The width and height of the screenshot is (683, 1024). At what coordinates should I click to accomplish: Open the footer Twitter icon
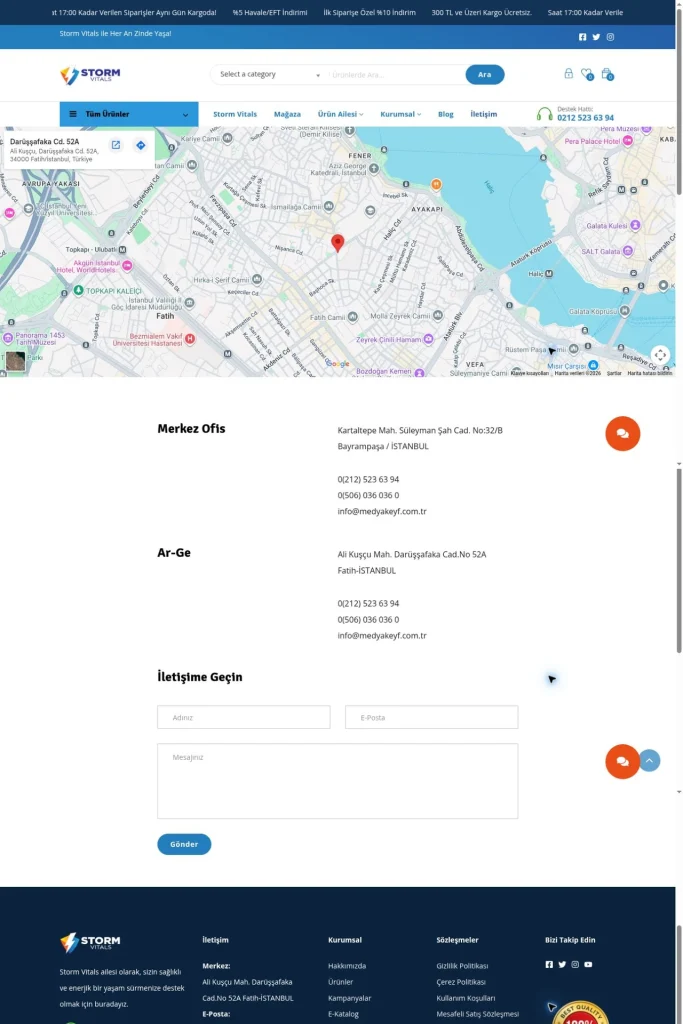click(x=562, y=965)
